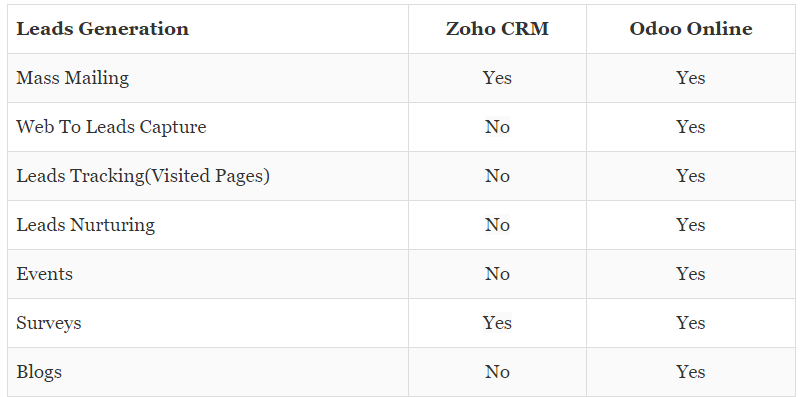Click Odoo Online's Yes for Events

(691, 274)
